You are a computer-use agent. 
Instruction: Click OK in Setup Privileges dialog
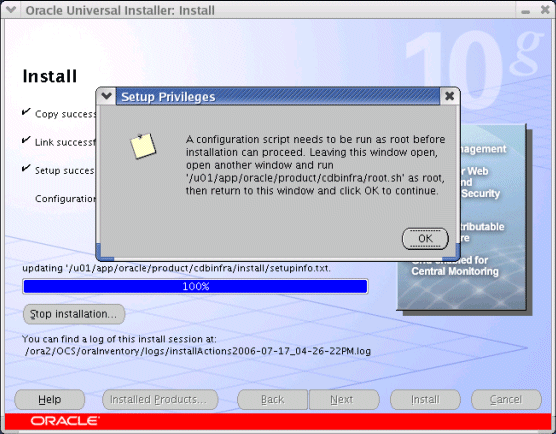[425, 239]
